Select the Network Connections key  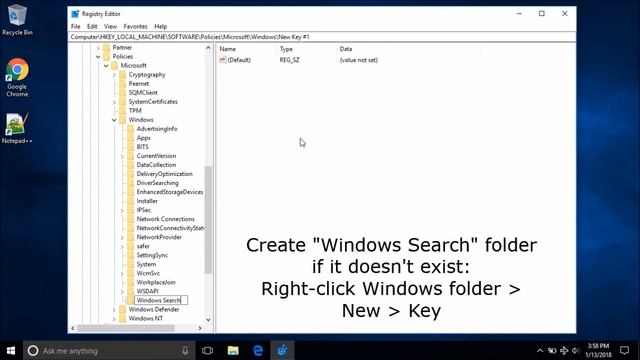tap(166, 219)
